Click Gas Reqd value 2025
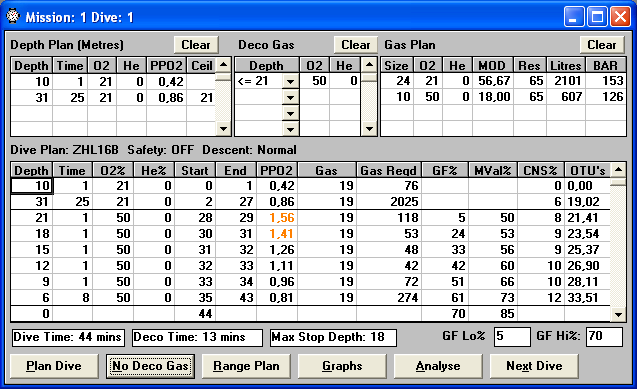Viewport: 637px width, 389px height. coord(389,202)
